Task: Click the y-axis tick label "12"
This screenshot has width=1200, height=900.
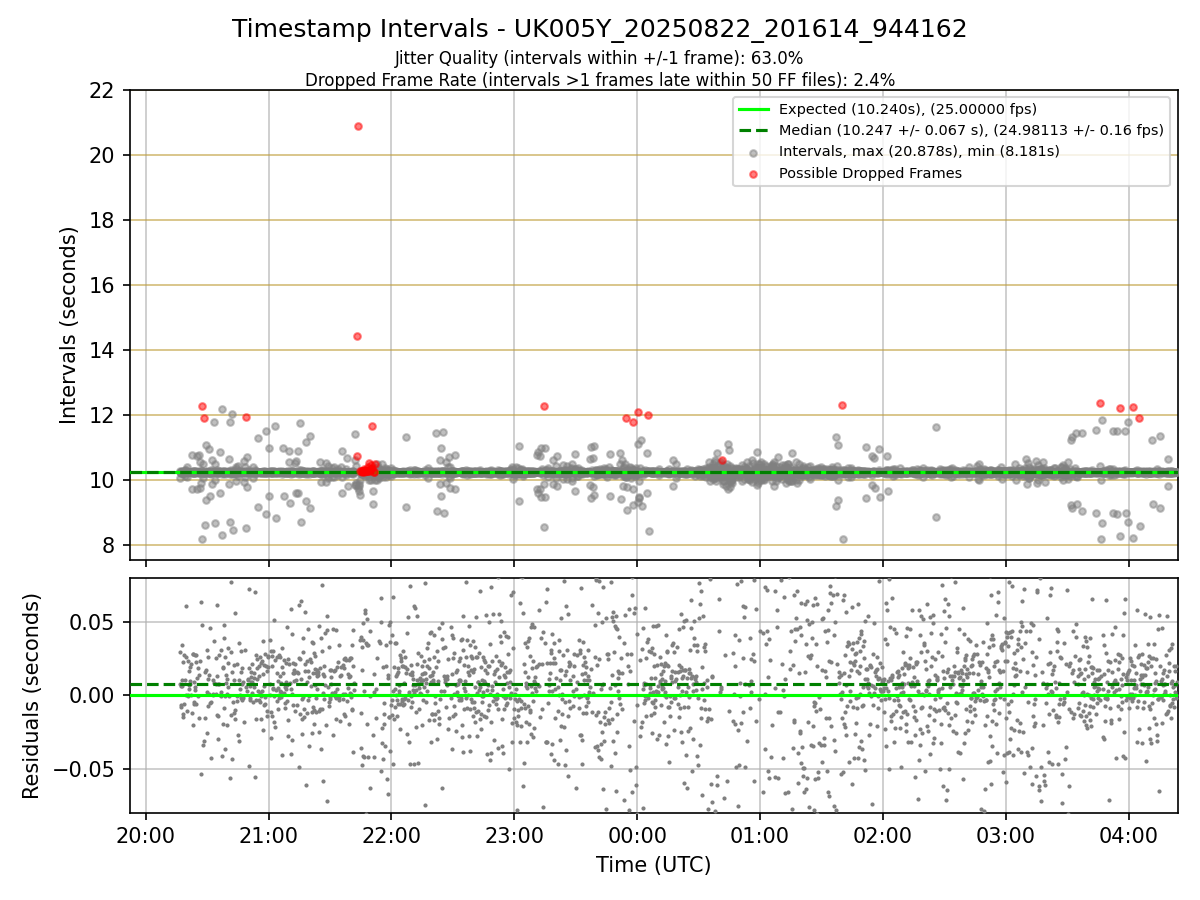Action: point(101,415)
